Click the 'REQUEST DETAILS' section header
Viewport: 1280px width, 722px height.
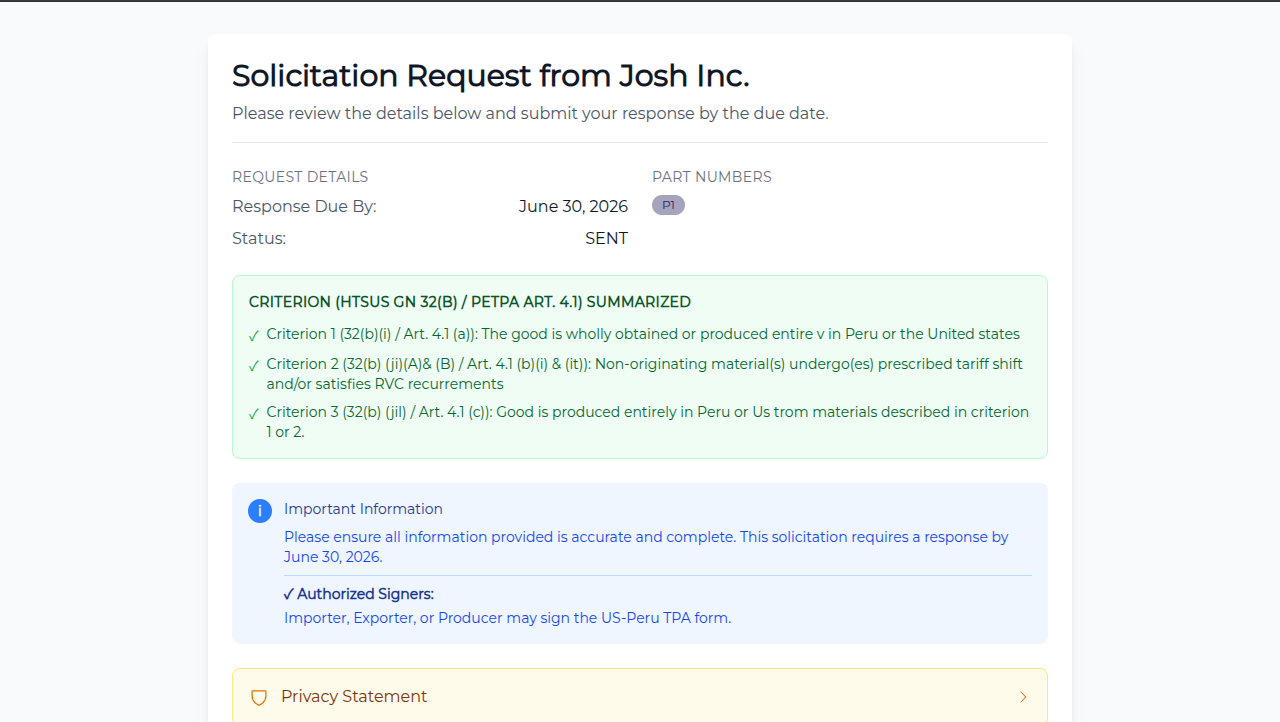[300, 177]
